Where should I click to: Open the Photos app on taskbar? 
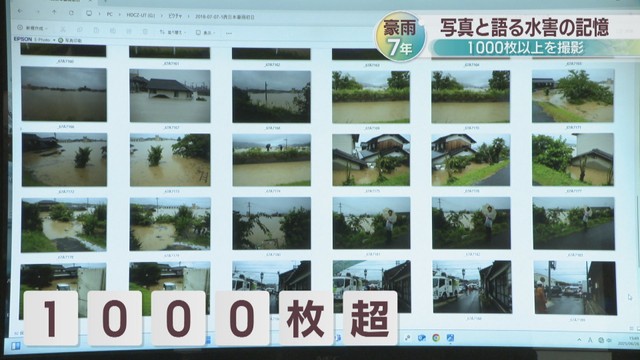(450, 338)
